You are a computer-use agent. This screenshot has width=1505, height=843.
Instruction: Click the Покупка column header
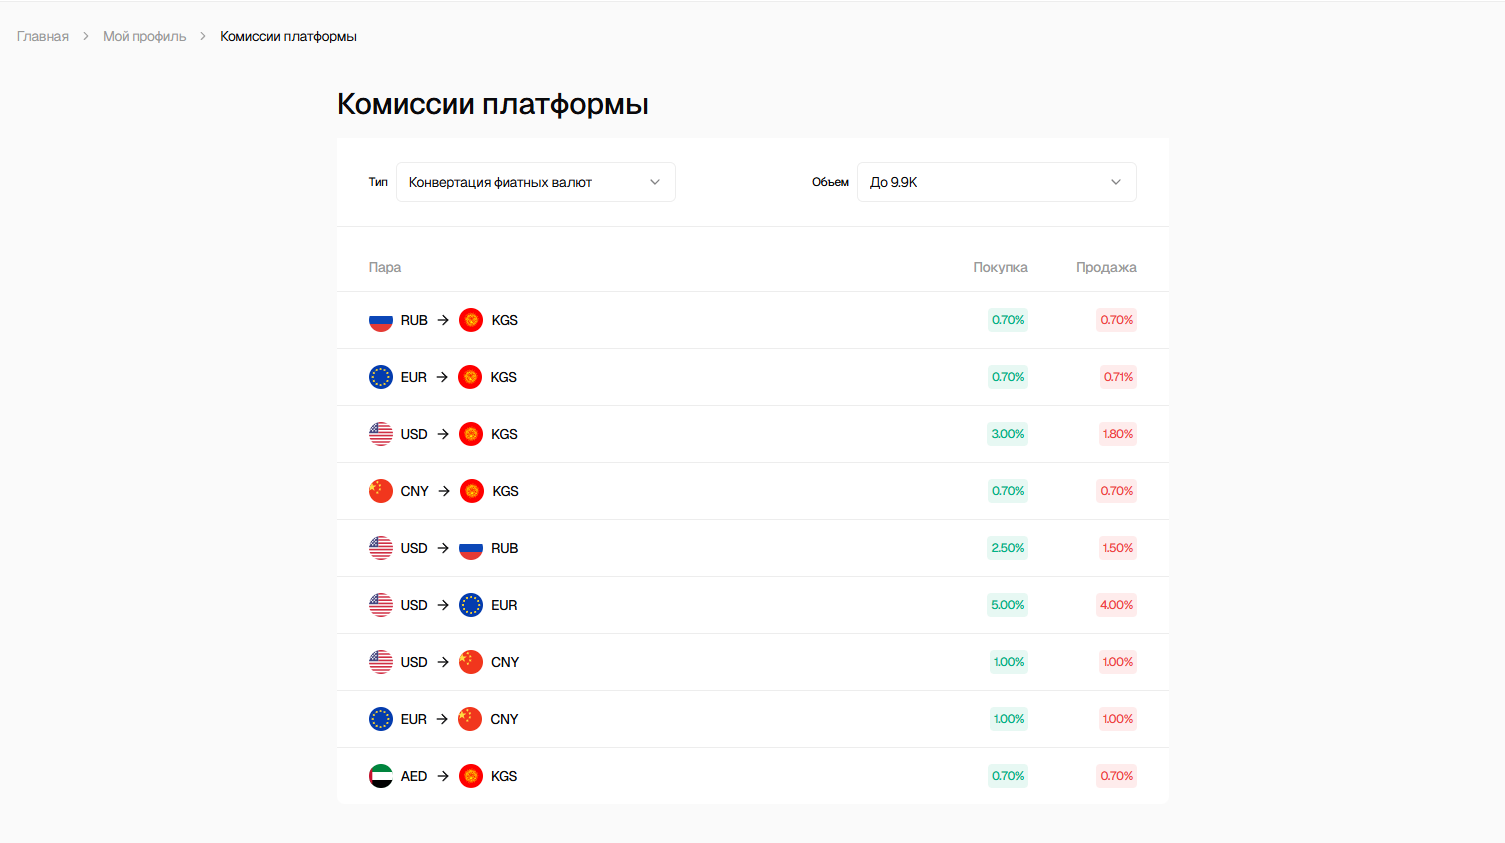click(x=1000, y=267)
